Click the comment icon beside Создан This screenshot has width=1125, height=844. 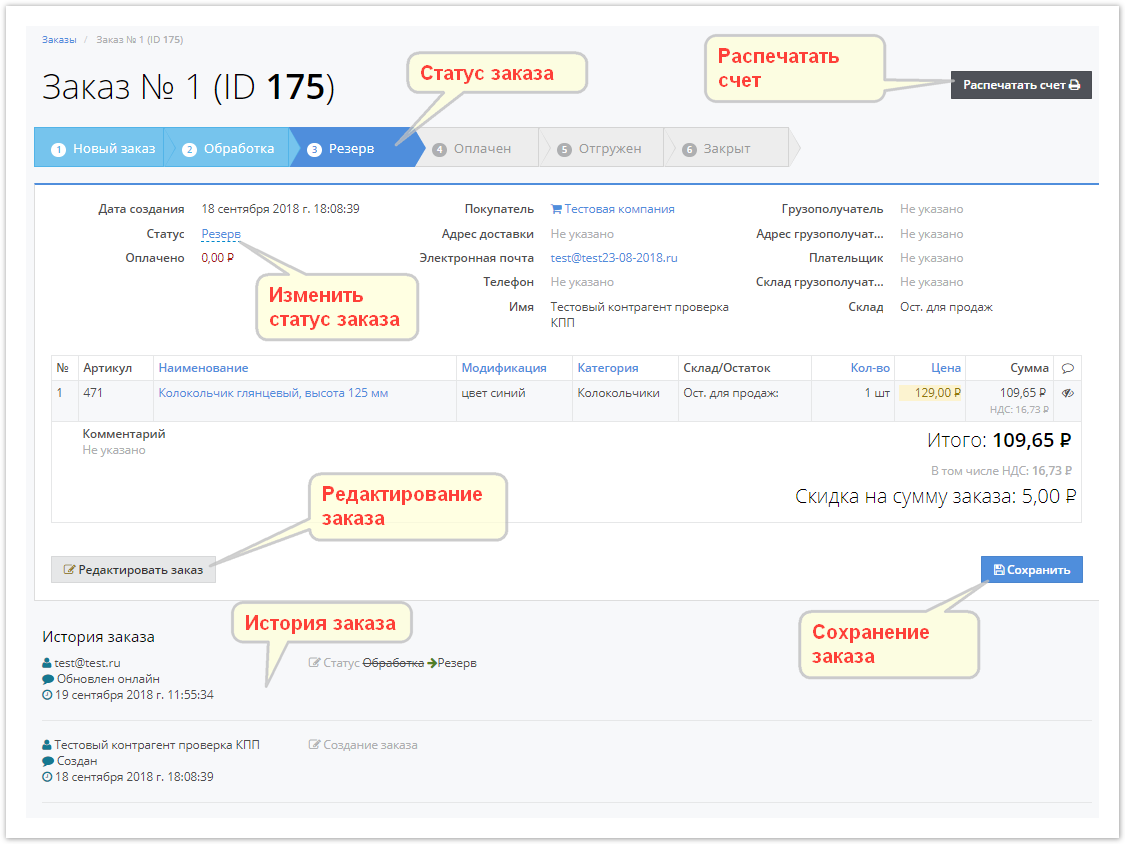tap(48, 761)
